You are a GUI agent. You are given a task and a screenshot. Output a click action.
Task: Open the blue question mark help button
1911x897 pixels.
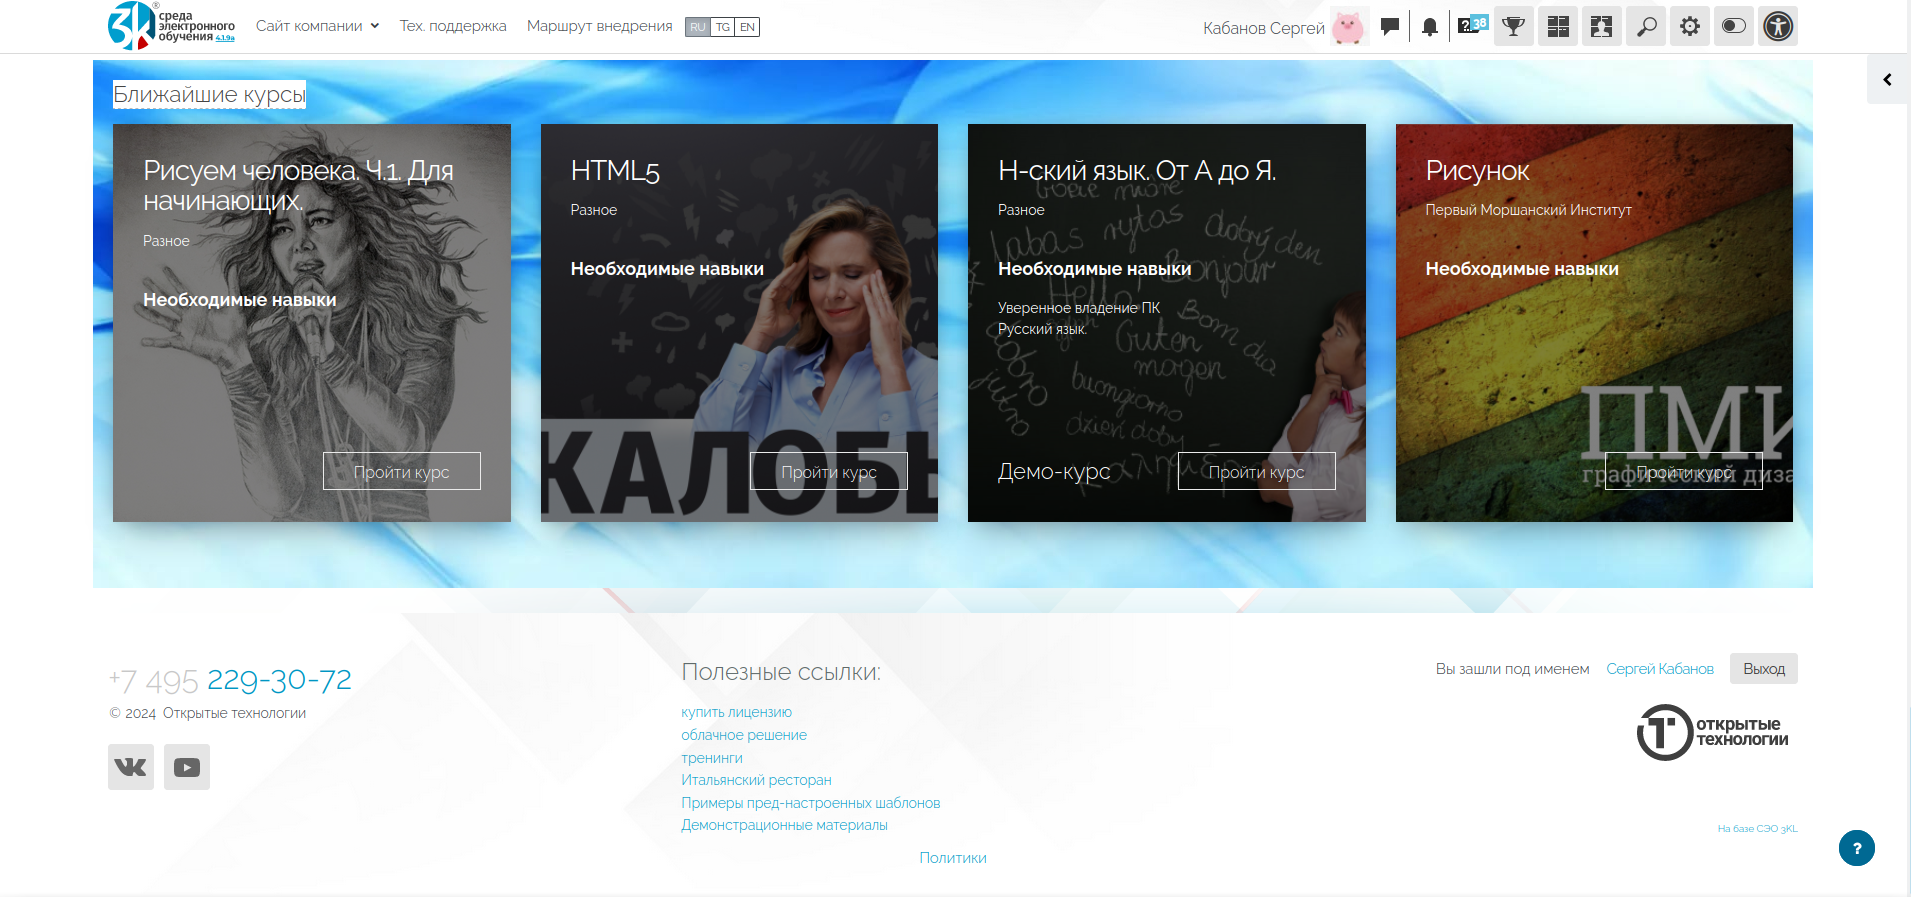pyautogui.click(x=1857, y=848)
